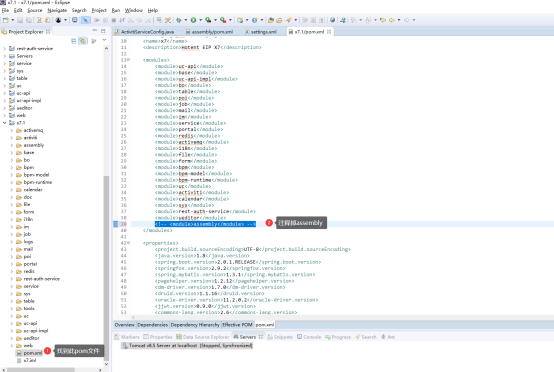
Task: Toggle Link with Editor in Project Explorer
Action: tap(82, 41)
